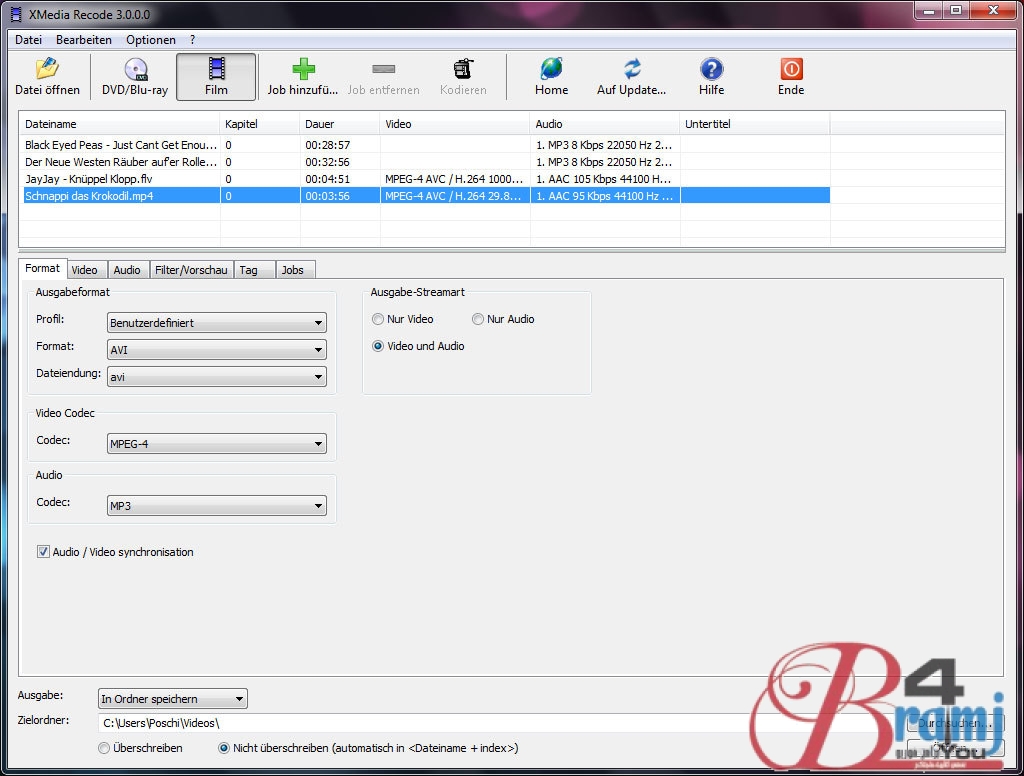Switch to the Filter/Vorschau tab
Image resolution: width=1024 pixels, height=776 pixels.
191,270
